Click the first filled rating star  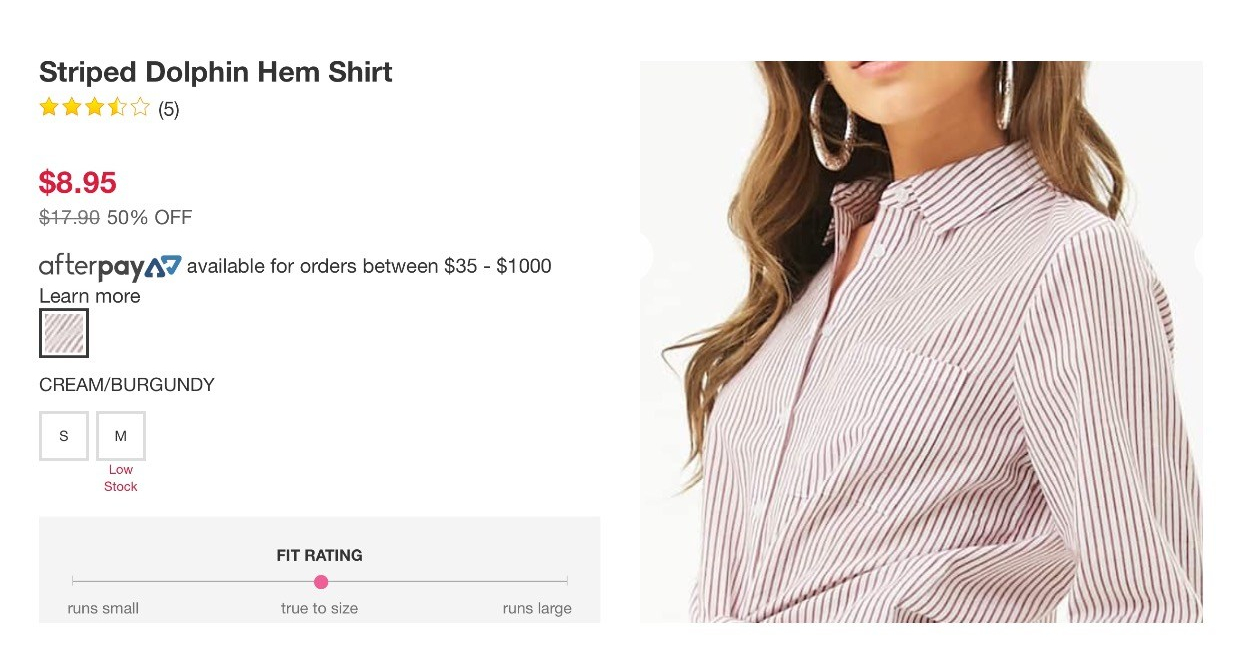coord(49,107)
